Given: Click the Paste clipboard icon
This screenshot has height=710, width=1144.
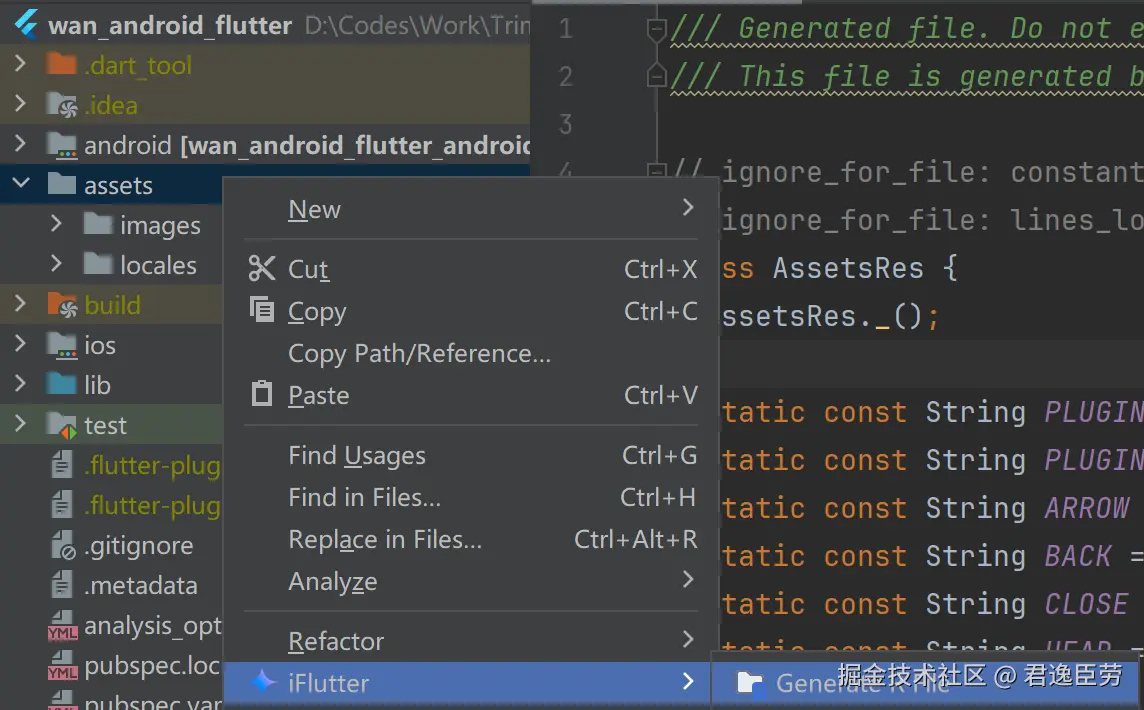Looking at the screenshot, I should [x=262, y=394].
